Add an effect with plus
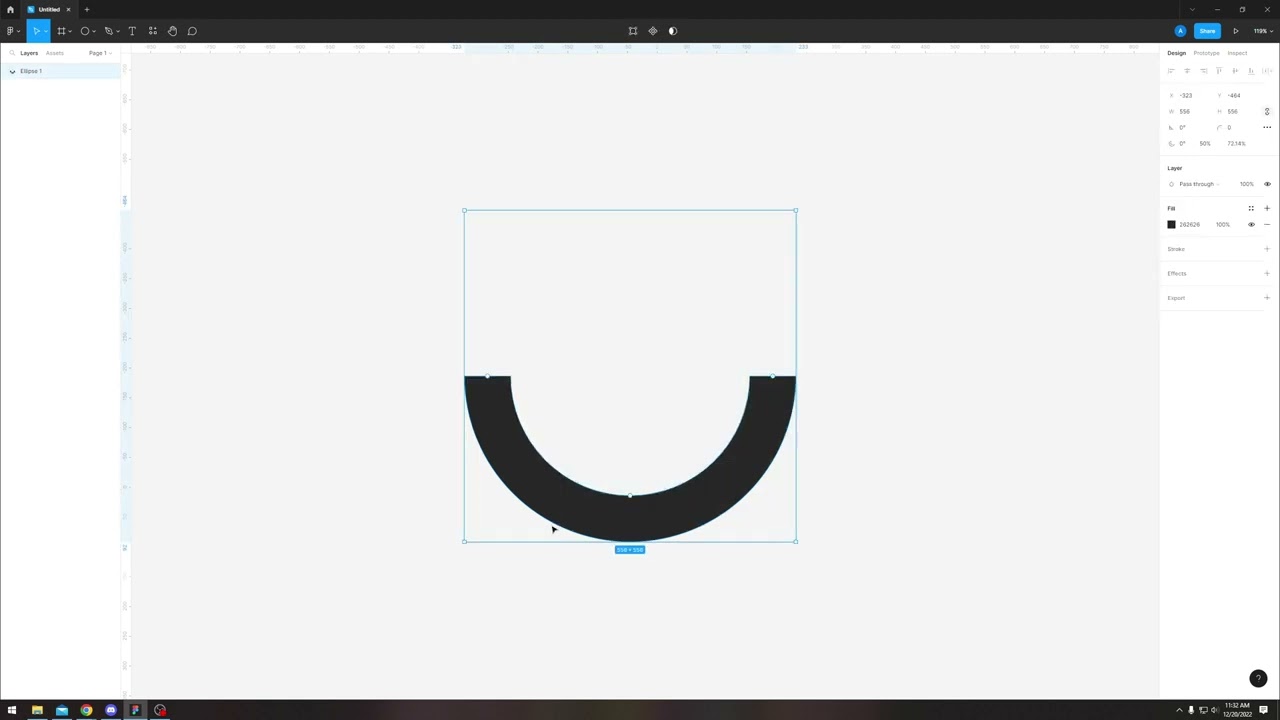 pyautogui.click(x=1267, y=273)
